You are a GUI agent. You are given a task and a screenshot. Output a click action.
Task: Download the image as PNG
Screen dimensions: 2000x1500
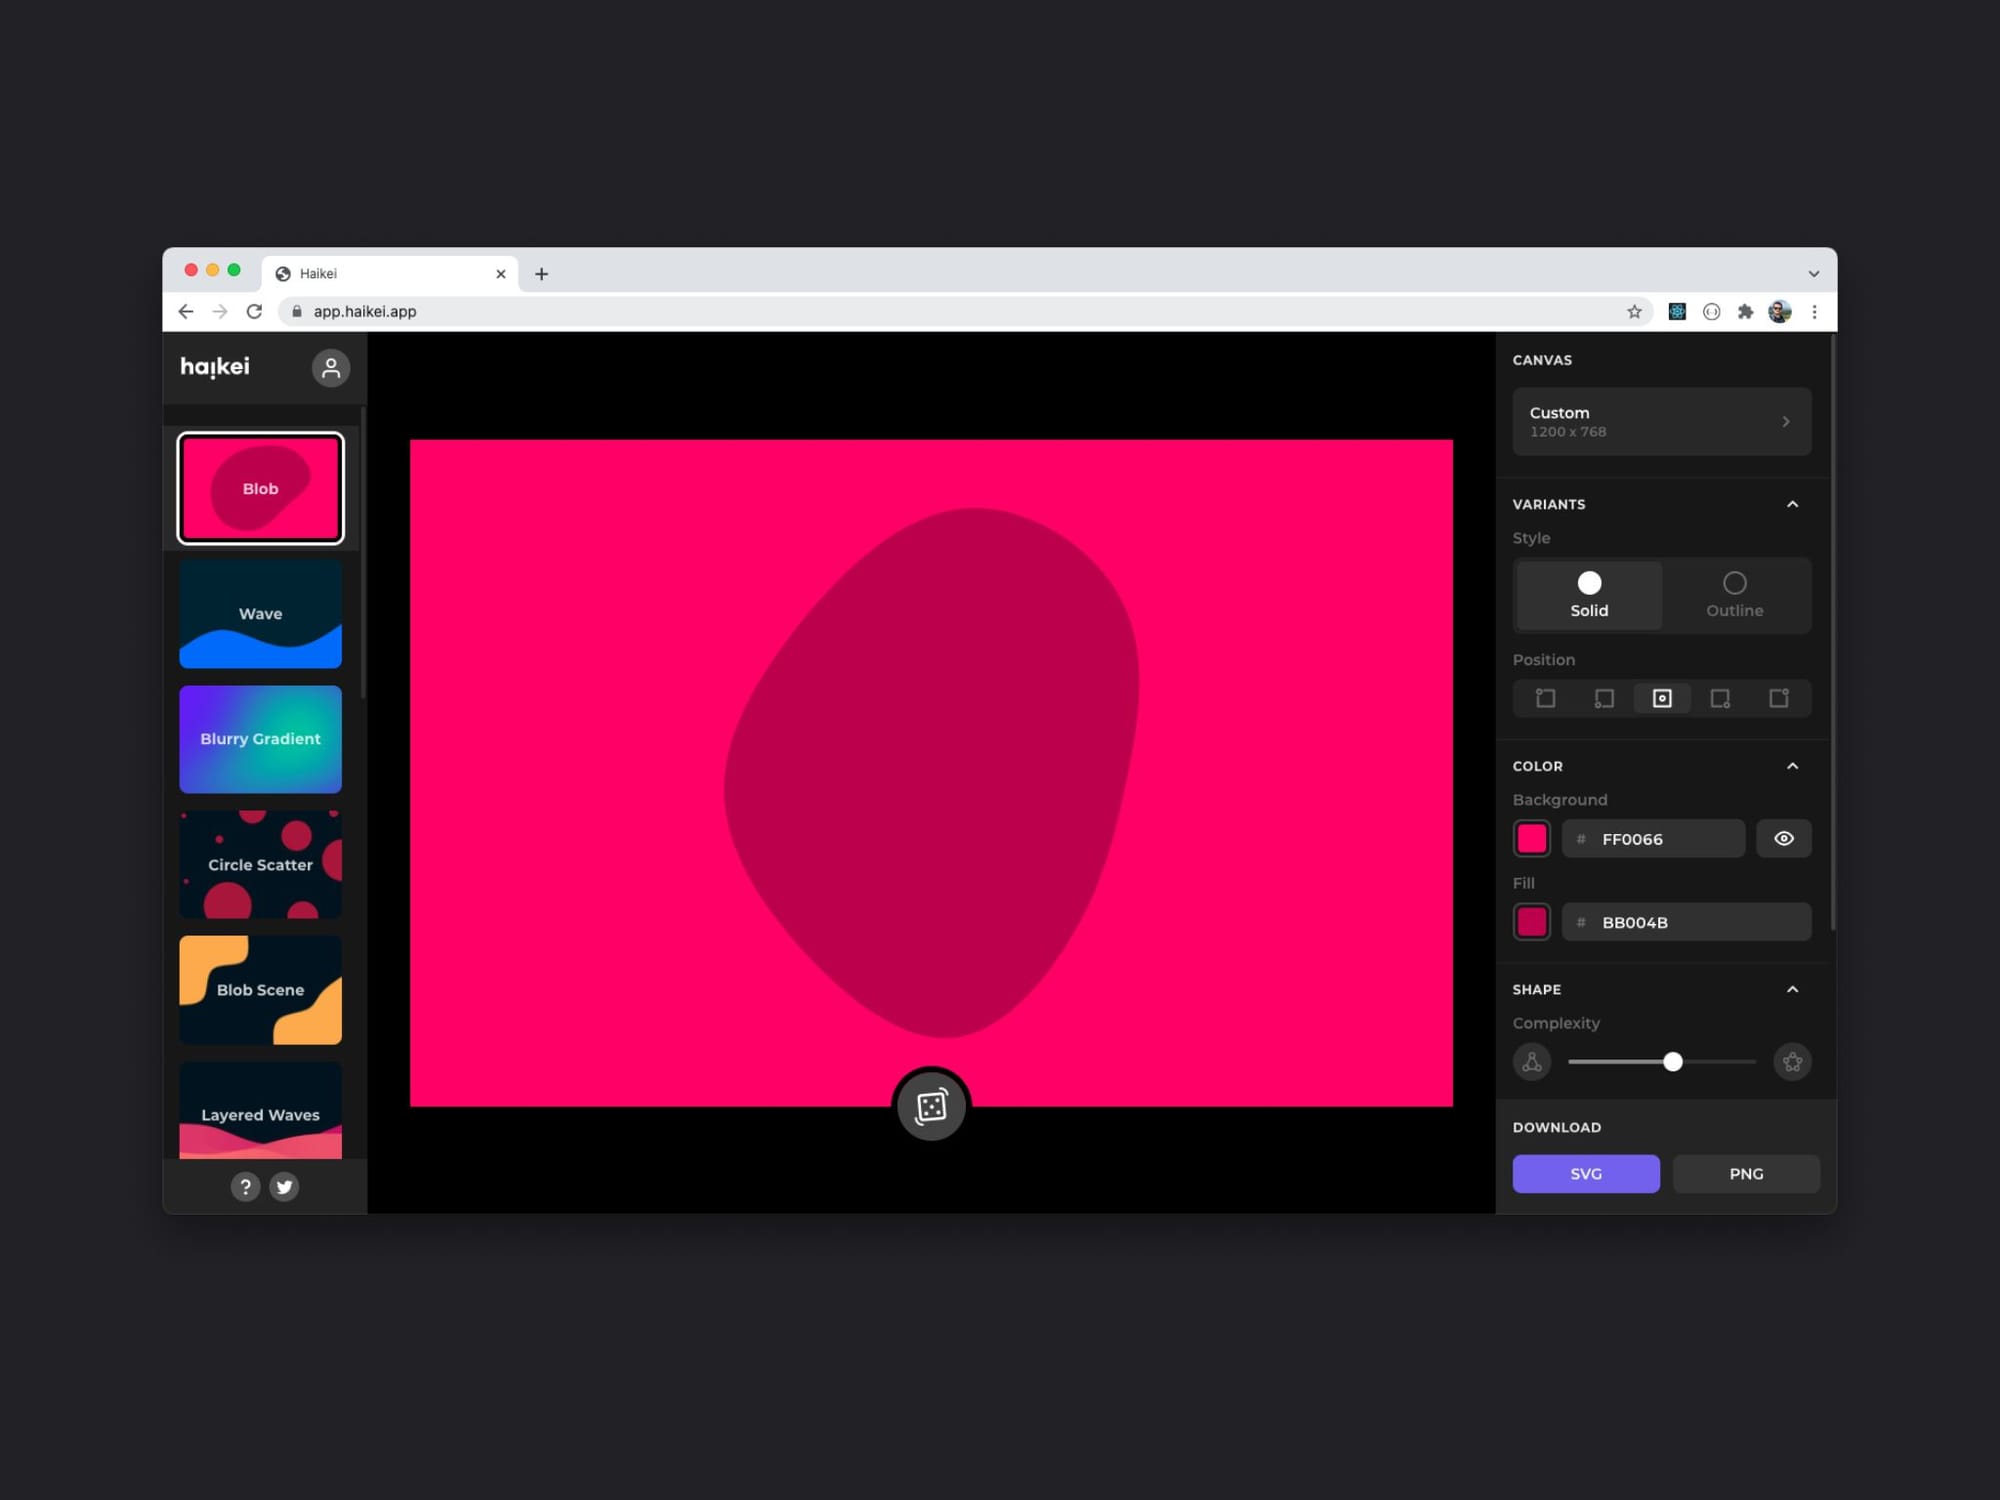click(x=1746, y=1174)
